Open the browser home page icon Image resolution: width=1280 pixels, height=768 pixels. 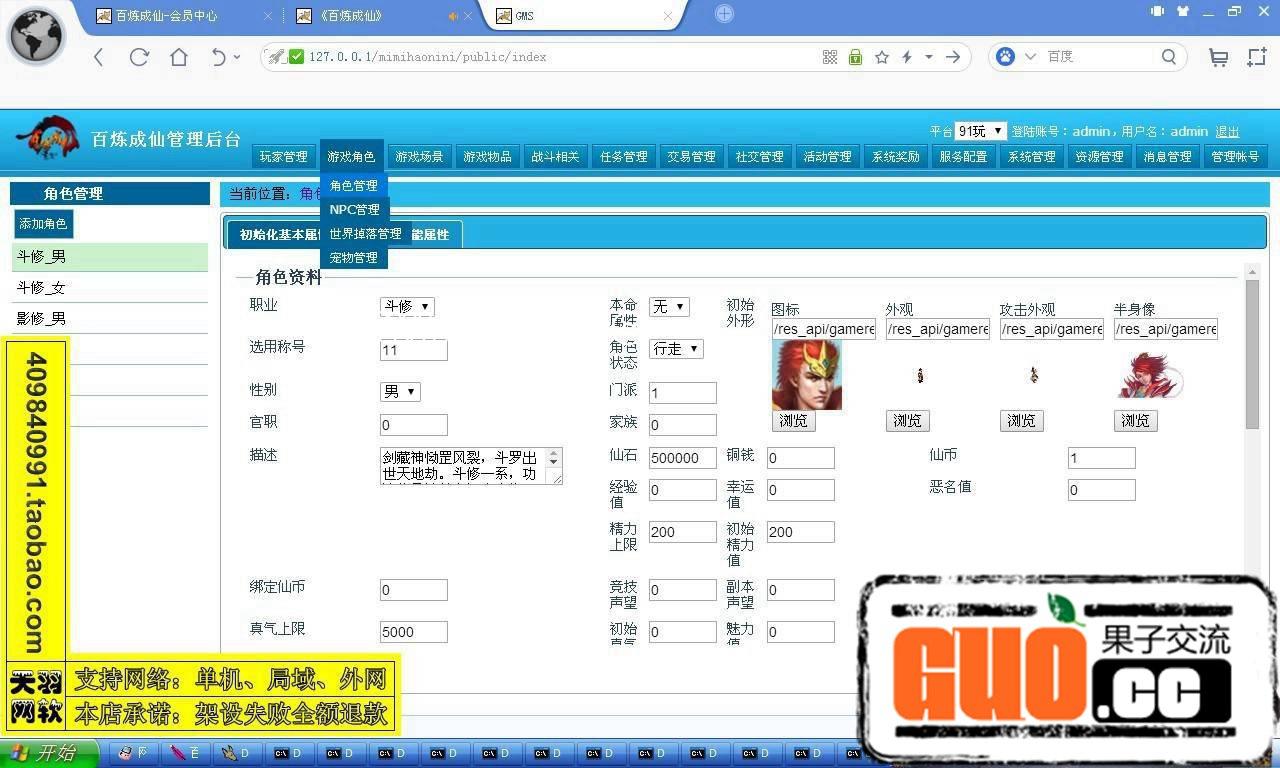click(179, 57)
